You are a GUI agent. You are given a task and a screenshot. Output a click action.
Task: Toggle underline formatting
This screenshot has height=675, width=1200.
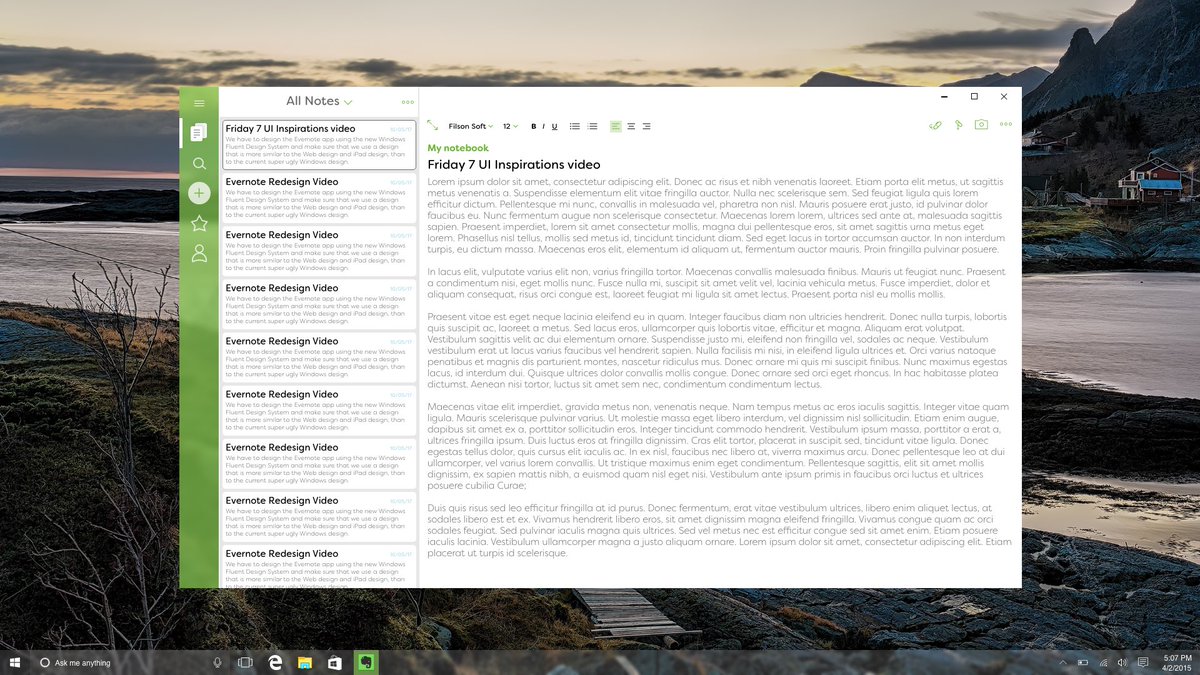coord(555,127)
